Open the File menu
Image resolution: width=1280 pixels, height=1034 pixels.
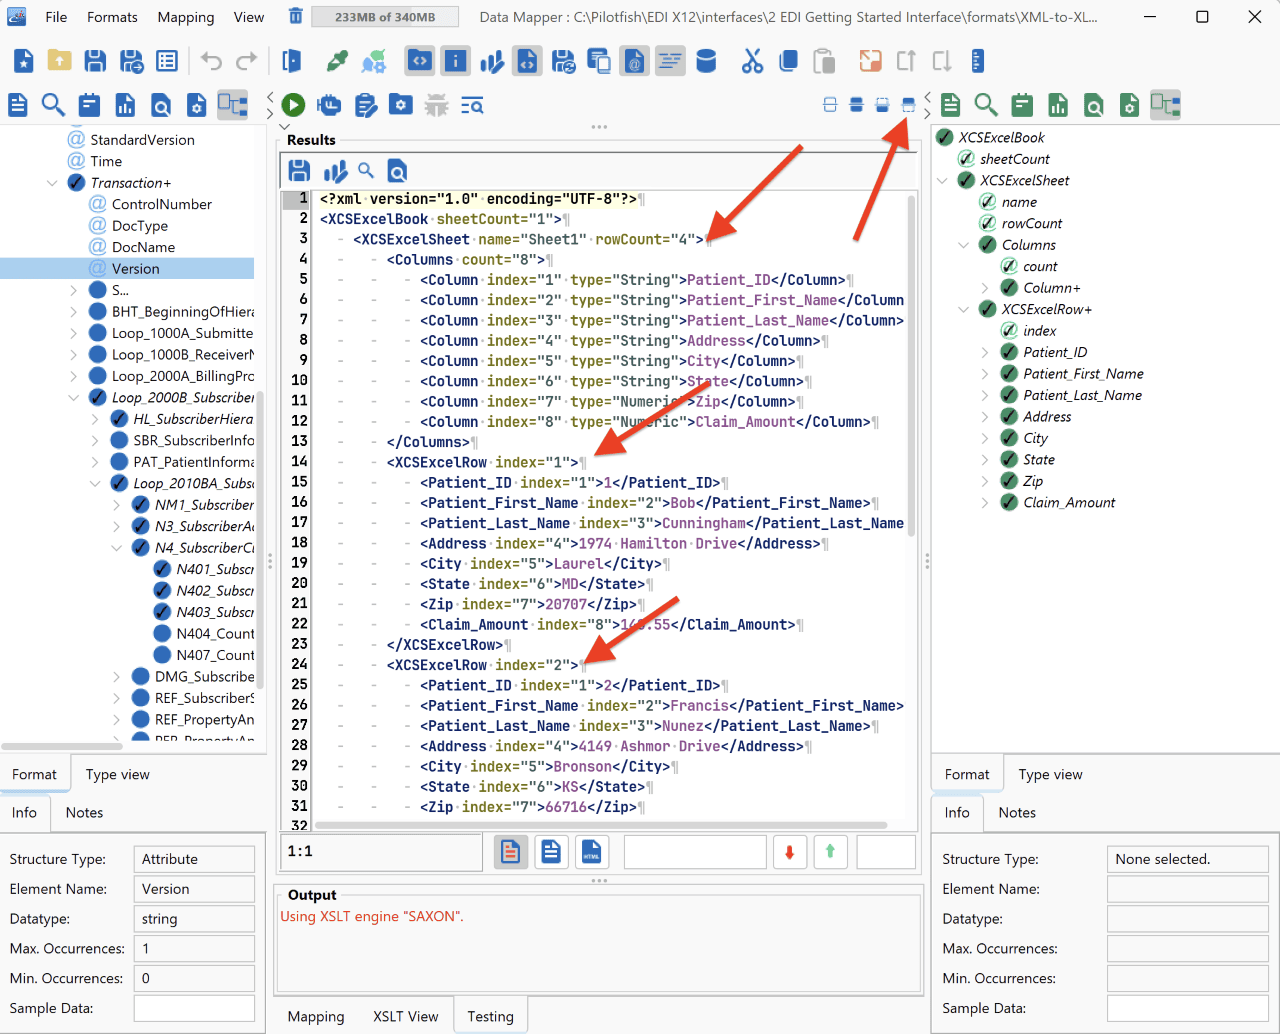tap(56, 17)
